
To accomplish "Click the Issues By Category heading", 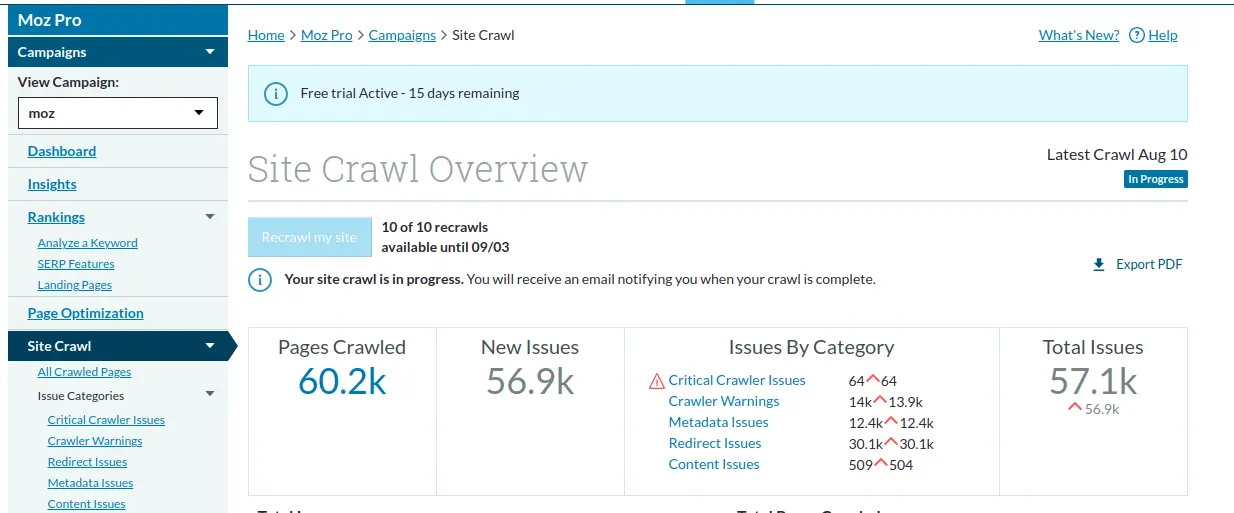I will coord(811,348).
